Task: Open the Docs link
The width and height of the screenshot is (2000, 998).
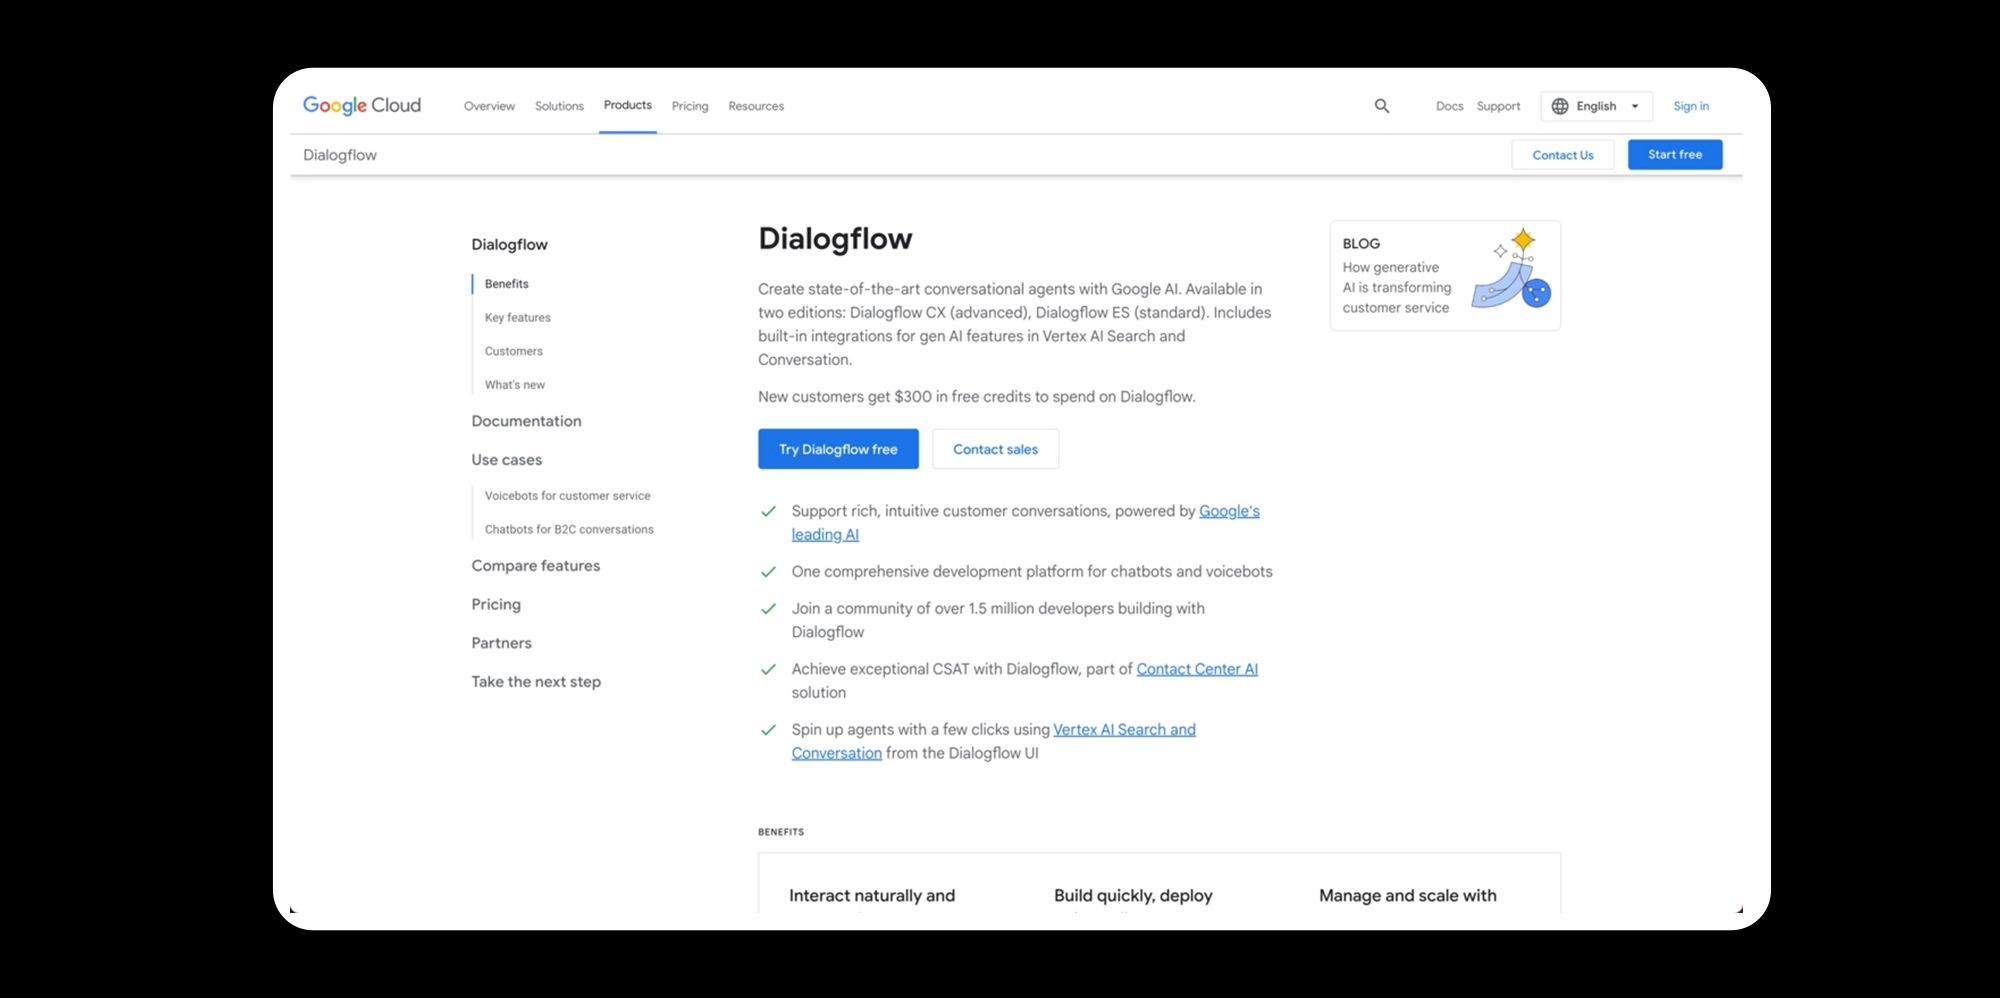Action: point(1449,106)
